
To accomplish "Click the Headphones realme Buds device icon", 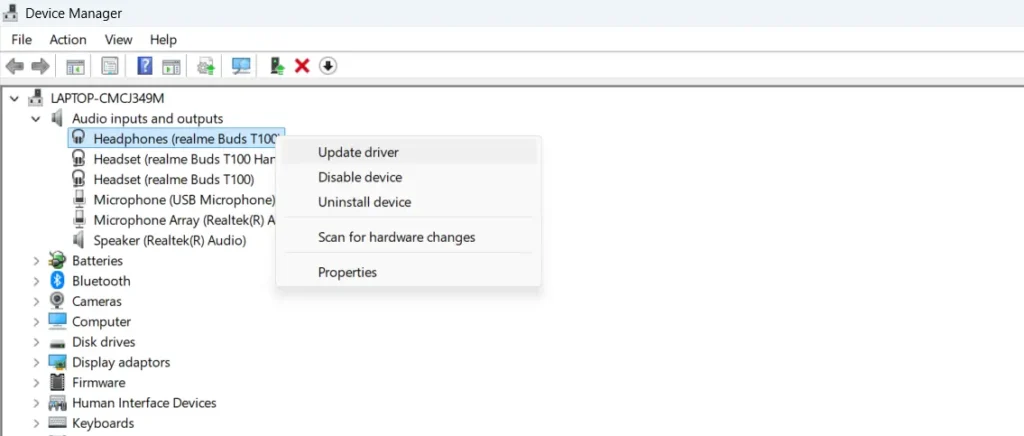I will tap(79, 138).
